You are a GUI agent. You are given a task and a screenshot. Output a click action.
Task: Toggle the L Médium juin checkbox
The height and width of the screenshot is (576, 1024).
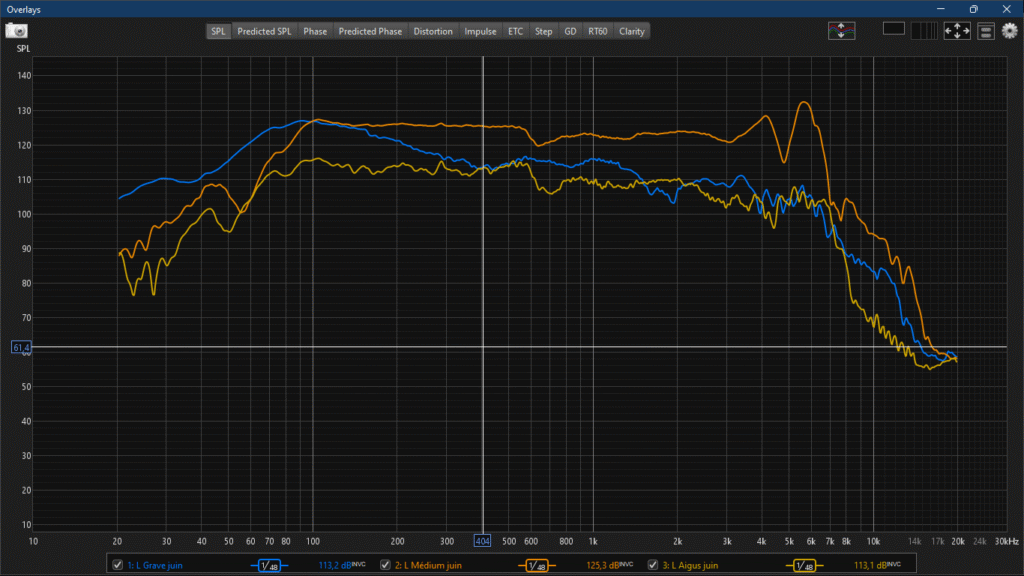(x=385, y=565)
